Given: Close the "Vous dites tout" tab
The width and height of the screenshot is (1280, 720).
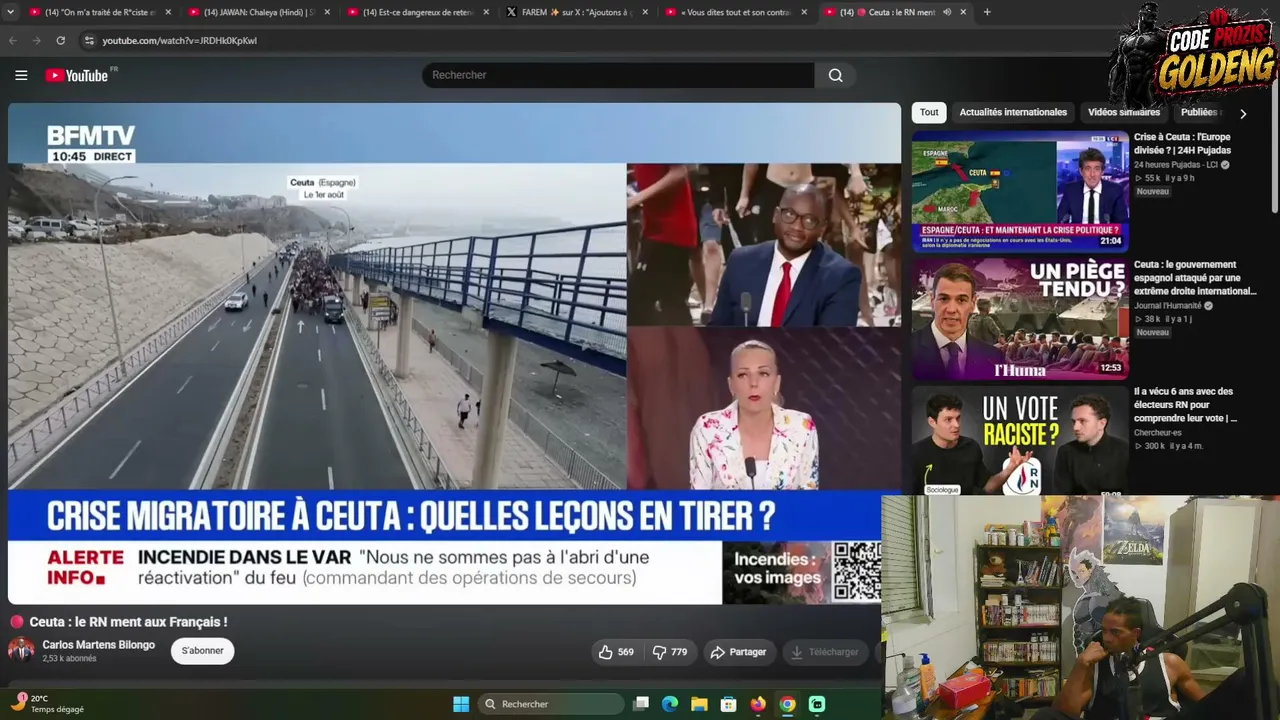Looking at the screenshot, I should (804, 12).
